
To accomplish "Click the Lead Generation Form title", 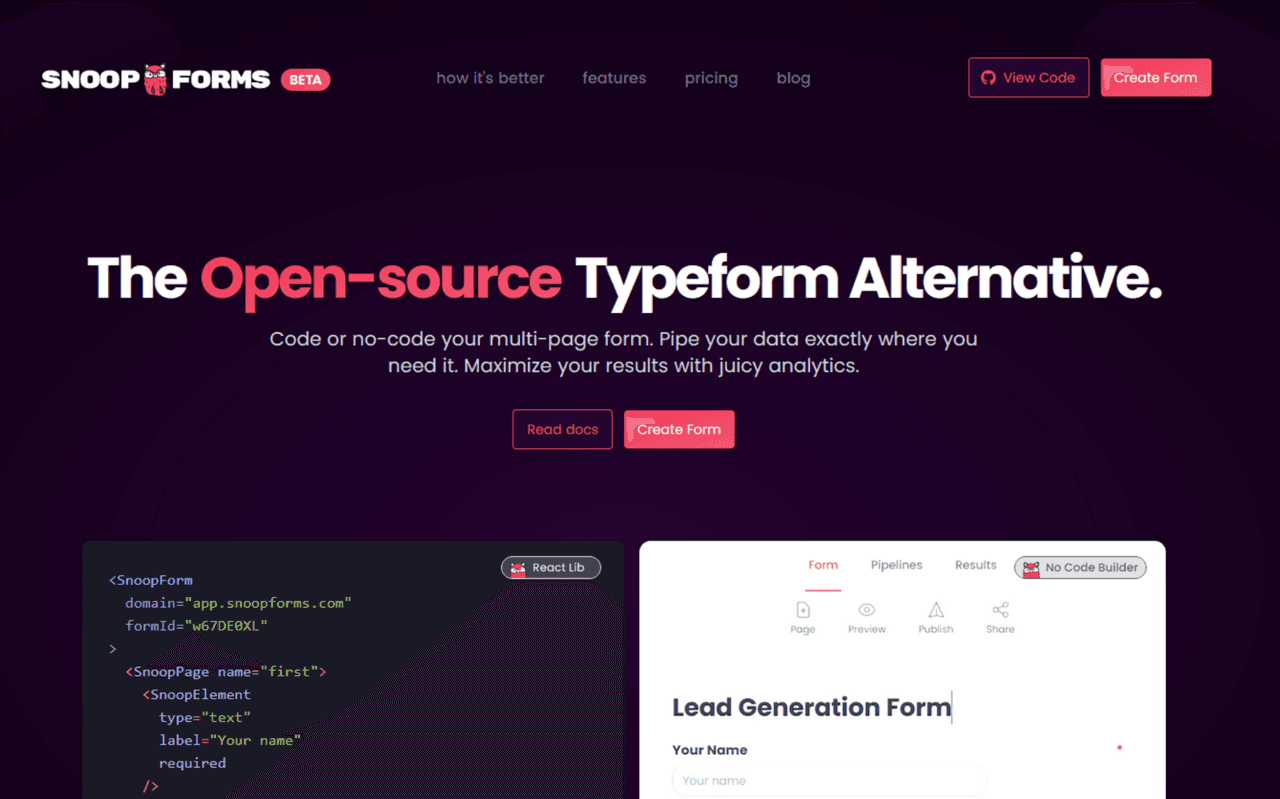I will pyautogui.click(x=811, y=707).
